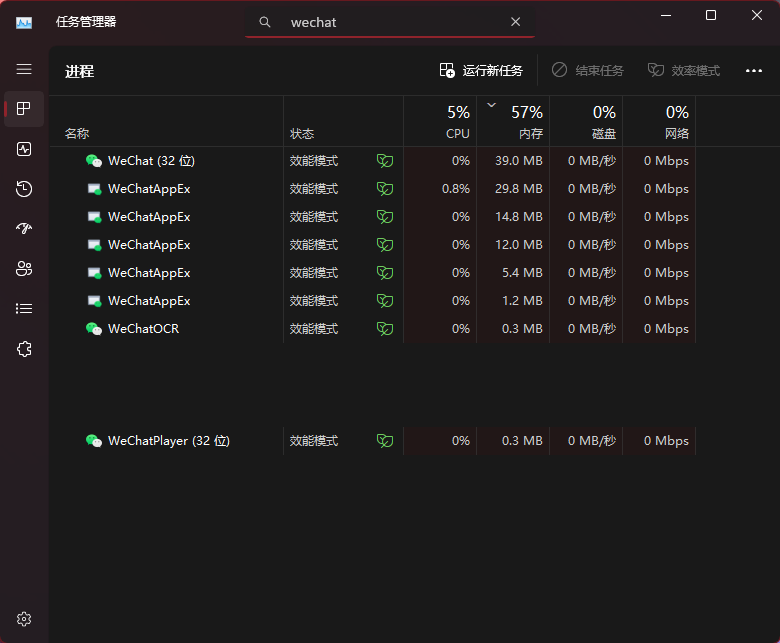Image resolution: width=780 pixels, height=643 pixels.
Task: Select WeChatAppEx row using 5.4 MB
Action: pyautogui.click(x=373, y=273)
